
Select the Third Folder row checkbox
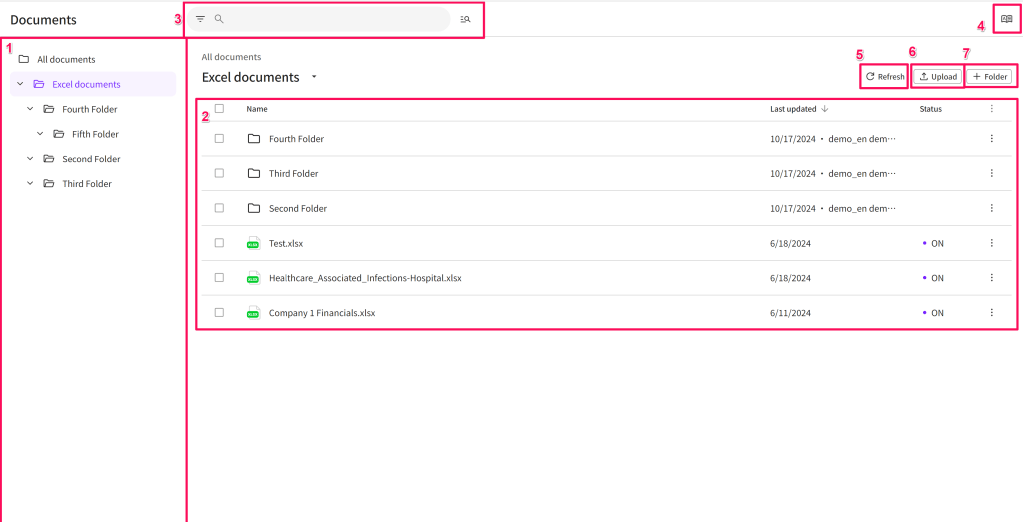[219, 174]
